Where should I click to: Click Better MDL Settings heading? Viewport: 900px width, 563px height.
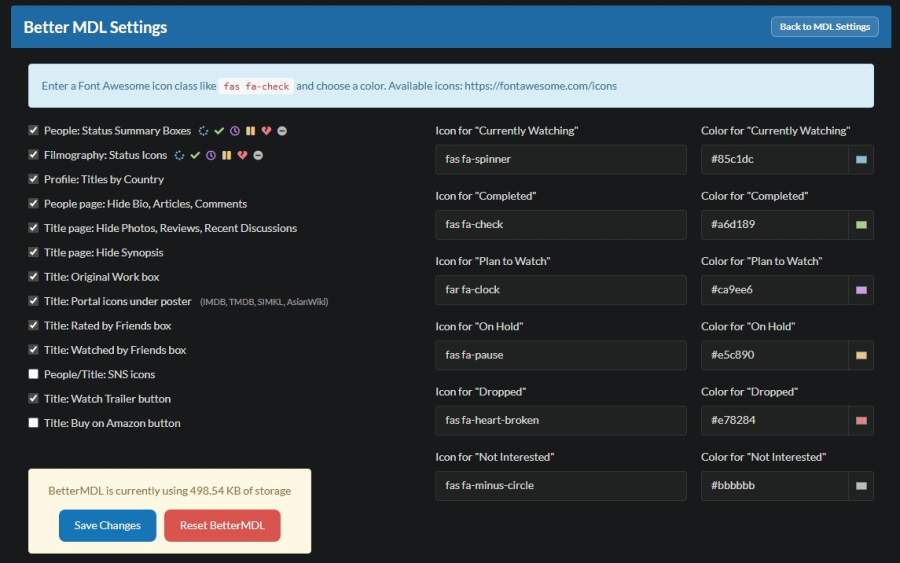click(95, 28)
